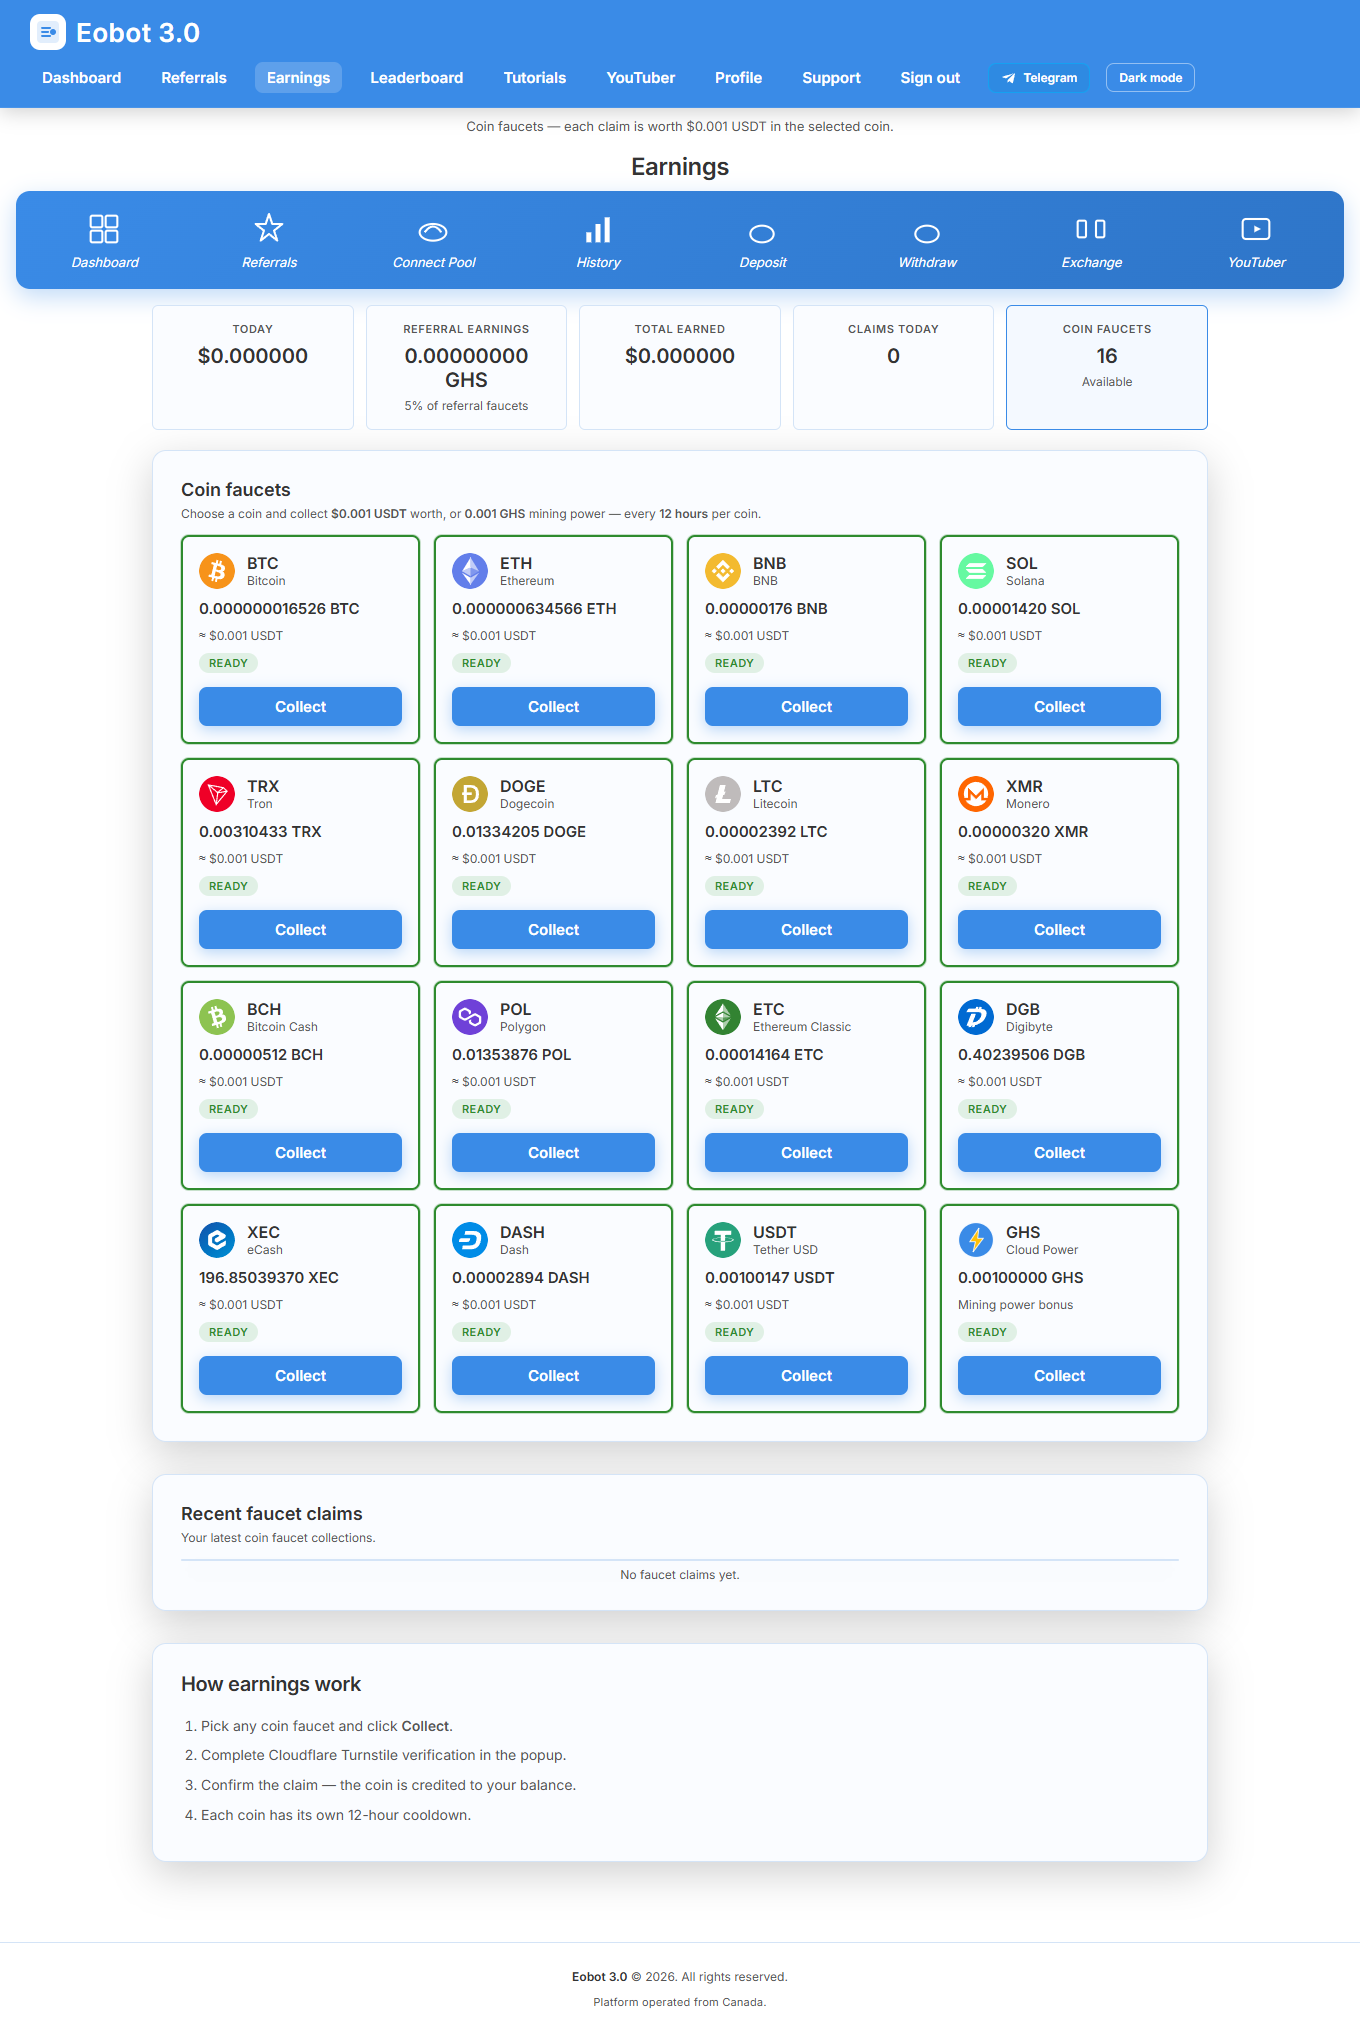The image size is (1360, 2043).
Task: Collect the POL faucet
Action: coord(553,1153)
